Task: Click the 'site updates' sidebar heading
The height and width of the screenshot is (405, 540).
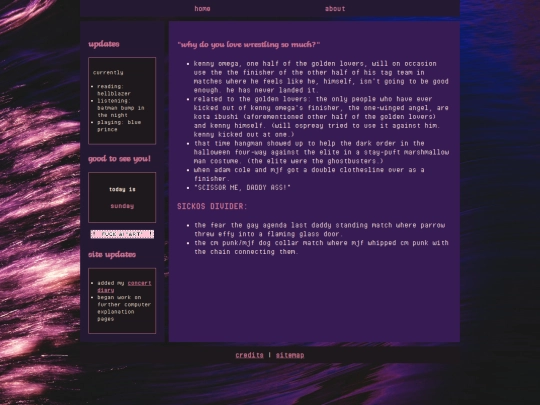Action: tap(112, 254)
